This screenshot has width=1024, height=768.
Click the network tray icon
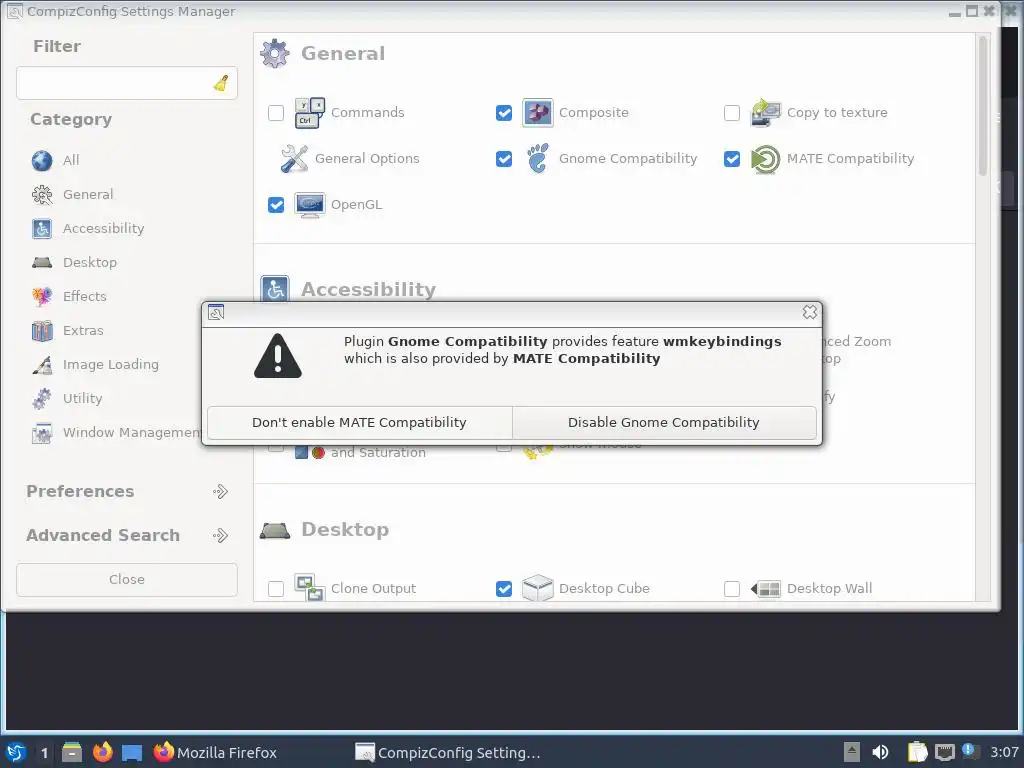click(944, 752)
